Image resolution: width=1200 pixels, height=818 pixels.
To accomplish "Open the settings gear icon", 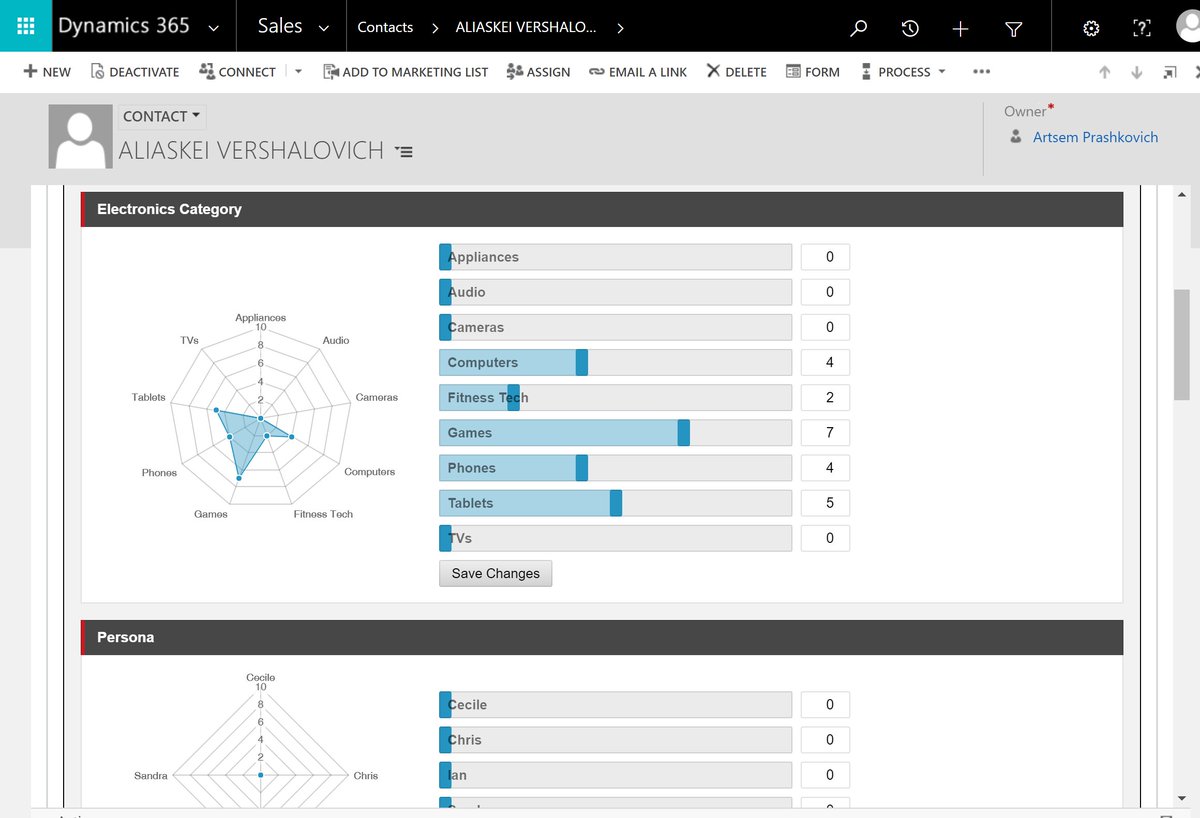I will point(1091,28).
